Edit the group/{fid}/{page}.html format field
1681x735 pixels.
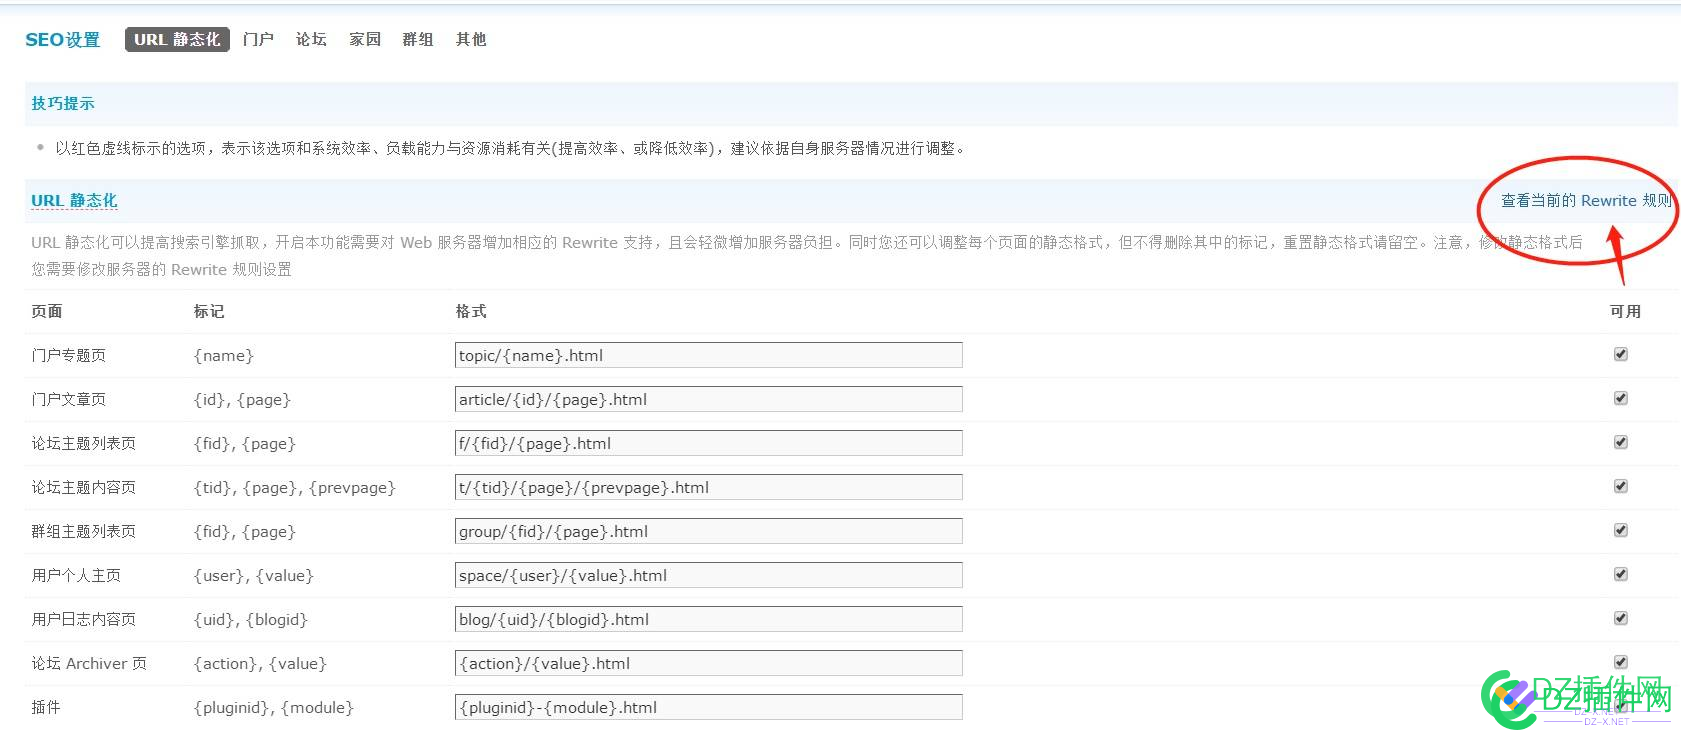click(x=709, y=531)
